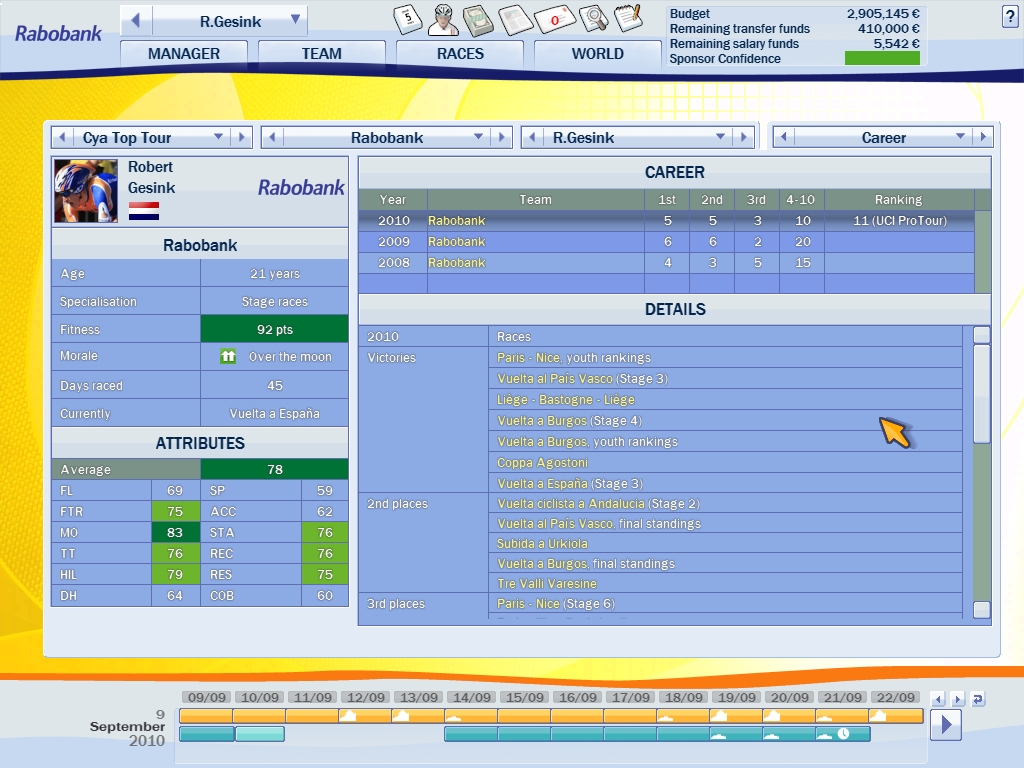Expand the Cya Top Tour dropdown
The image size is (1024, 768).
pos(218,137)
